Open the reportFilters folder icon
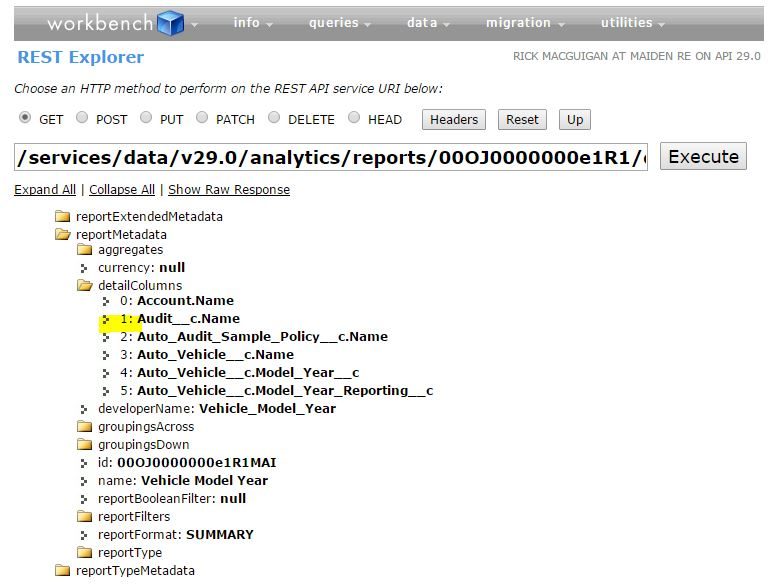The width and height of the screenshot is (776, 587). tap(85, 516)
